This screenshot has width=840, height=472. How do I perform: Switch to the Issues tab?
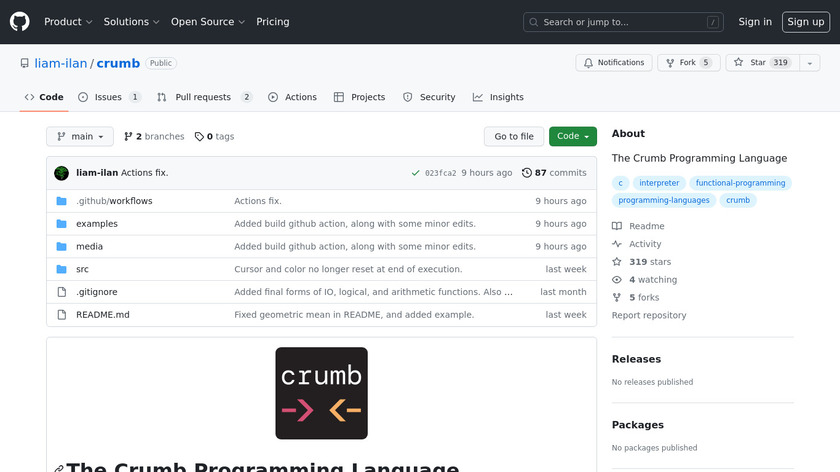pyautogui.click(x=108, y=97)
